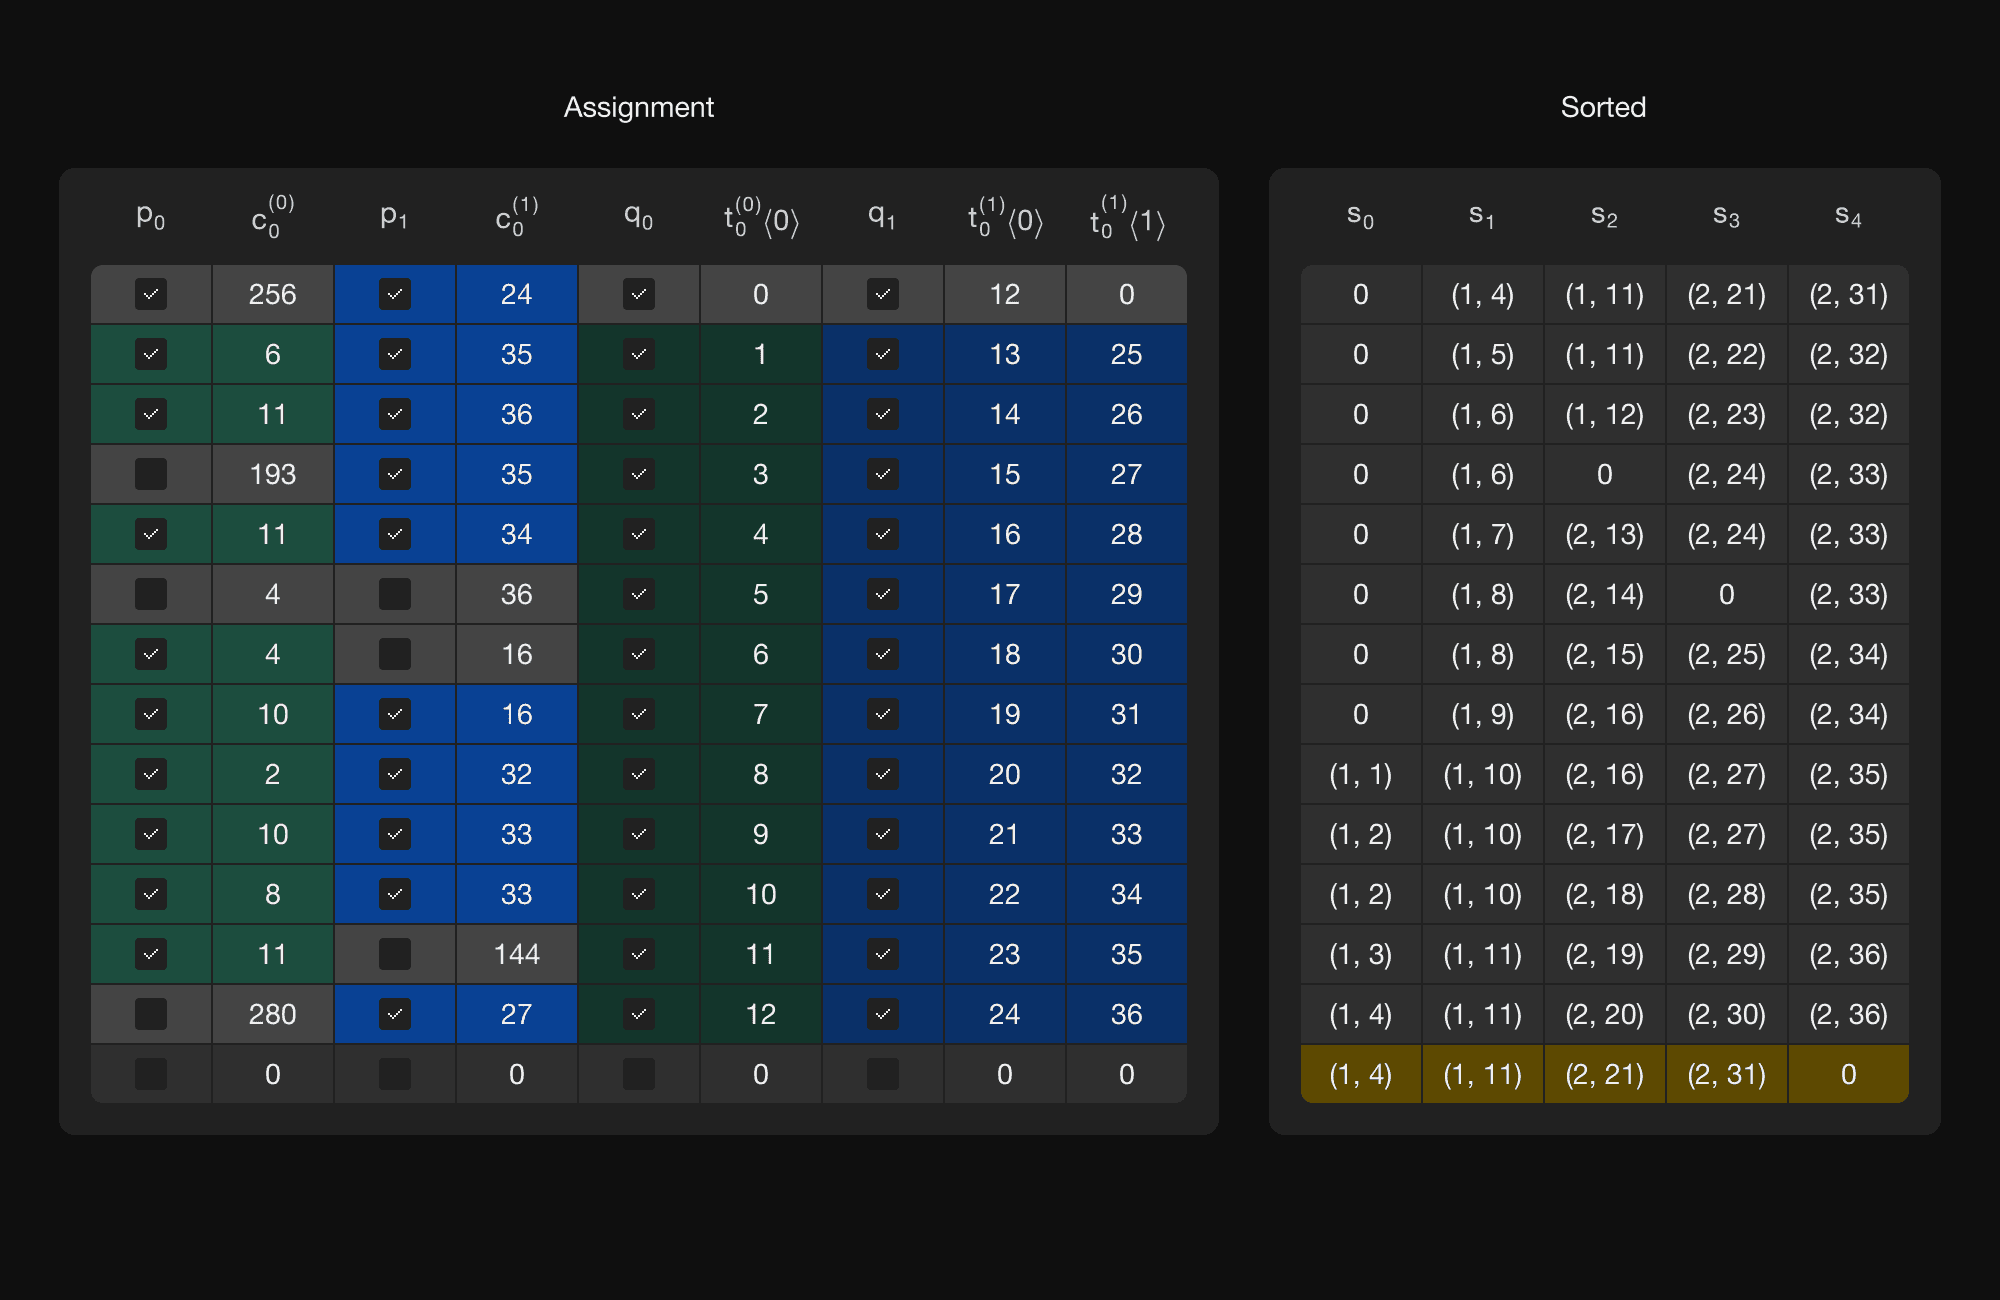This screenshot has width=2000, height=1300.
Task: Click the Assignment table title
Action: [638, 107]
